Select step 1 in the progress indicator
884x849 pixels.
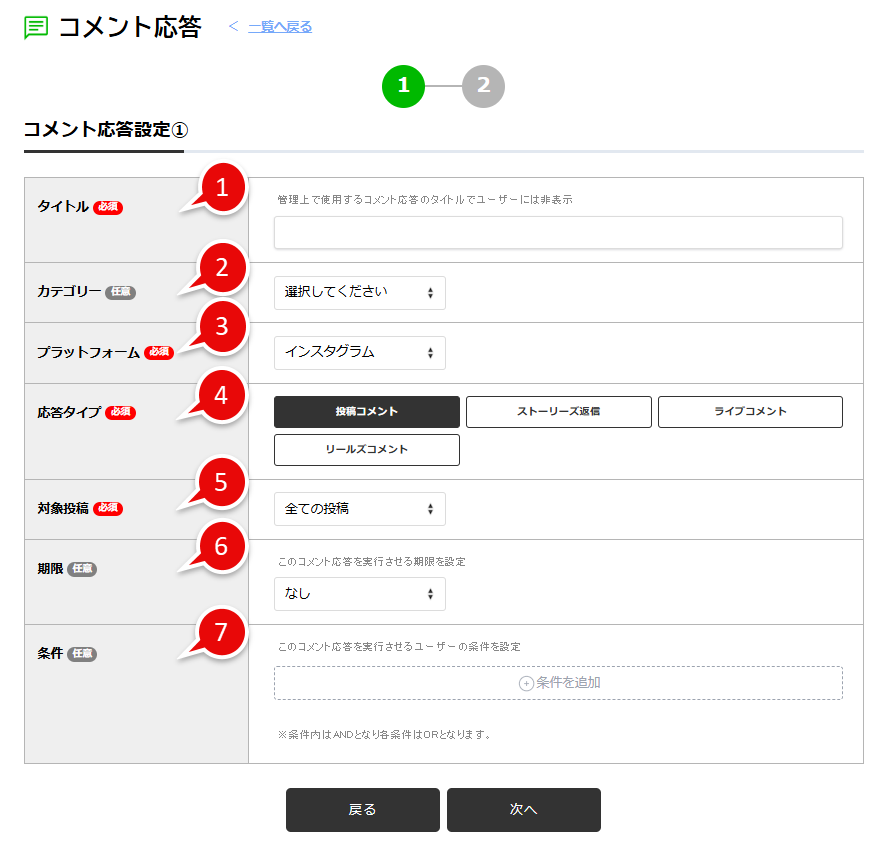(403, 86)
